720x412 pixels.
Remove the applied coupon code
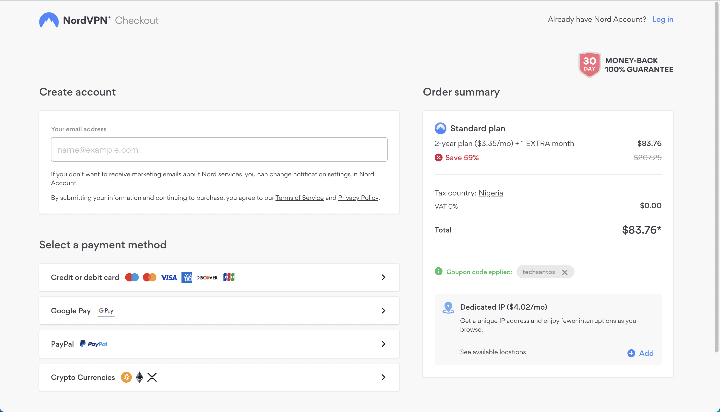[x=564, y=271]
